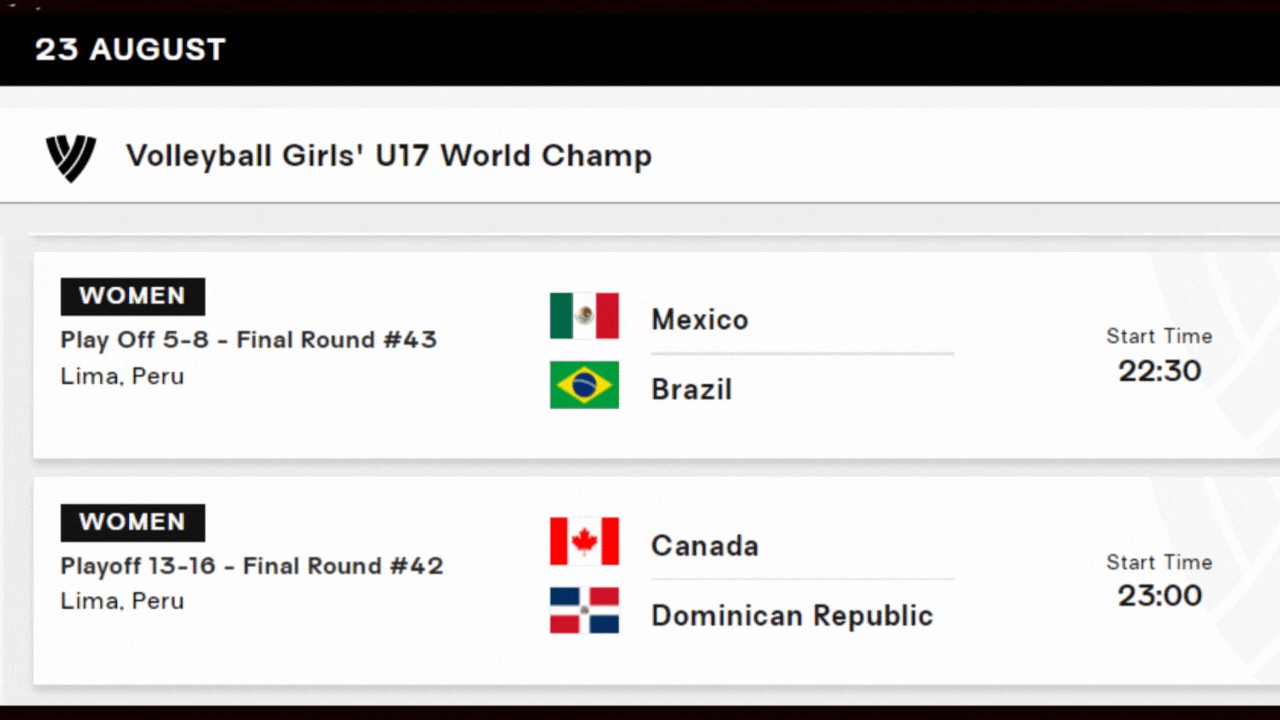Click the Mexico flag icon
This screenshot has height=720, width=1280.
tap(584, 316)
